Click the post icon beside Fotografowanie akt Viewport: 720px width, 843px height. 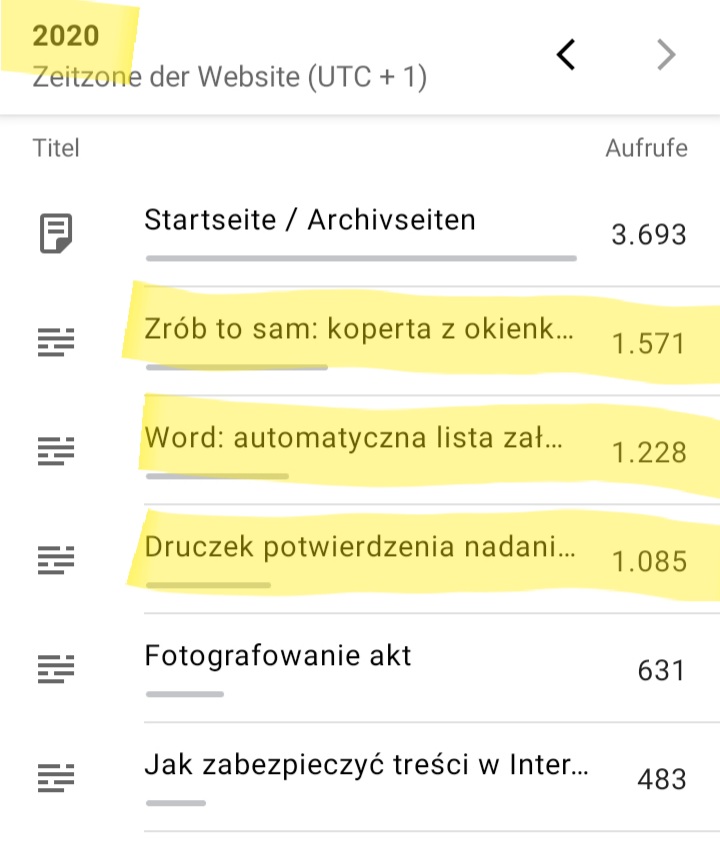click(55, 670)
